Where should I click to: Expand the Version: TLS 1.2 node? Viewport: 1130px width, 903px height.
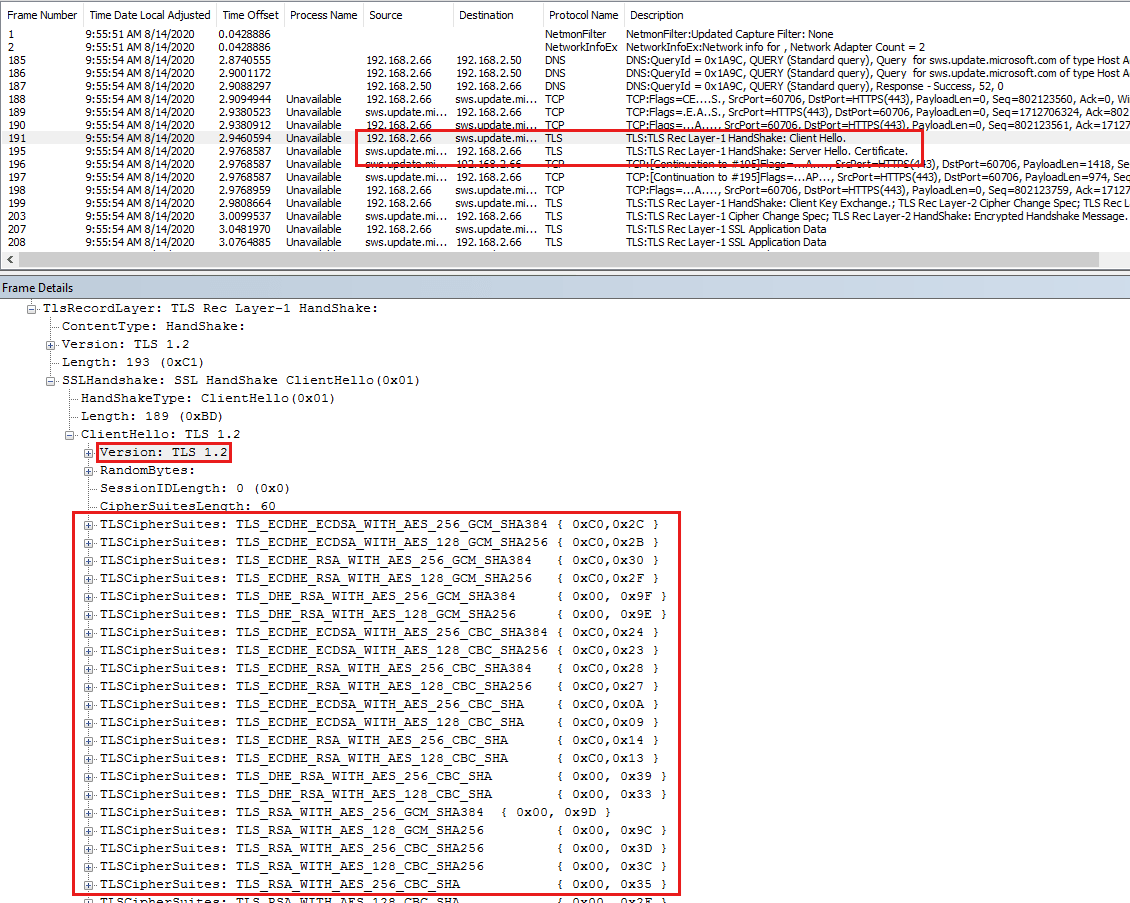pyautogui.click(x=86, y=452)
